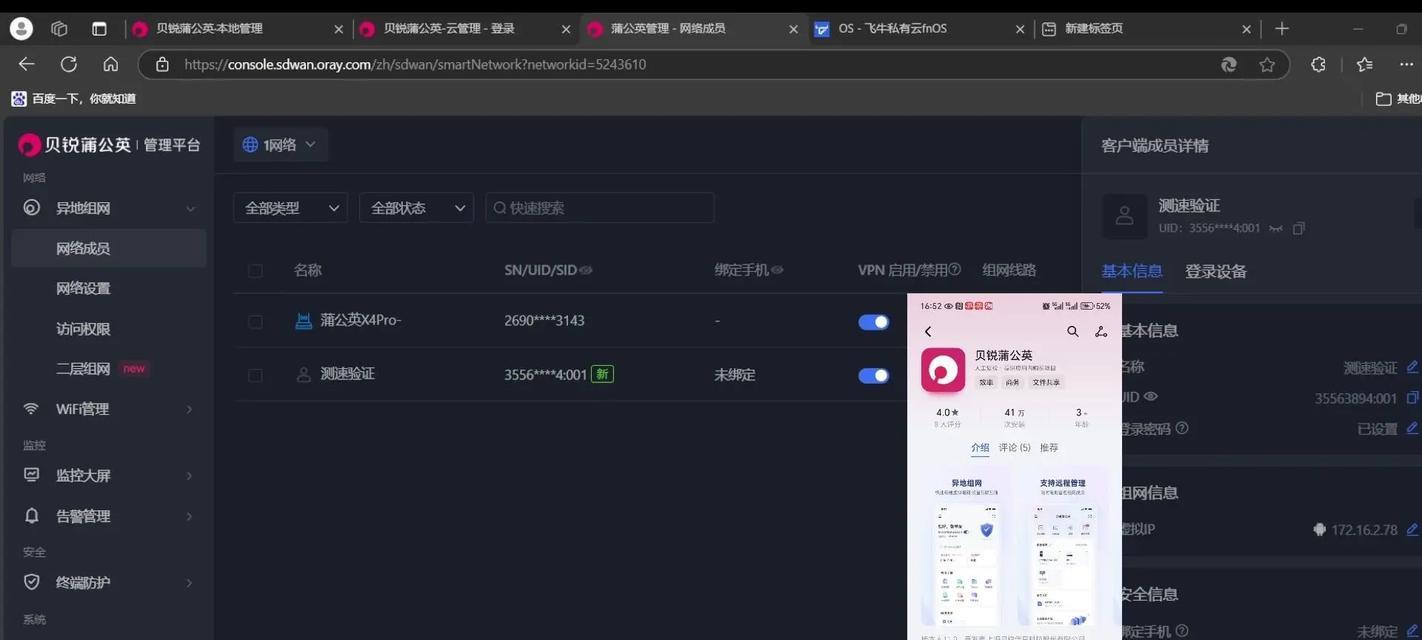The image size is (1422, 640).
Task: View site info via the lock icon
Action: 162,64
